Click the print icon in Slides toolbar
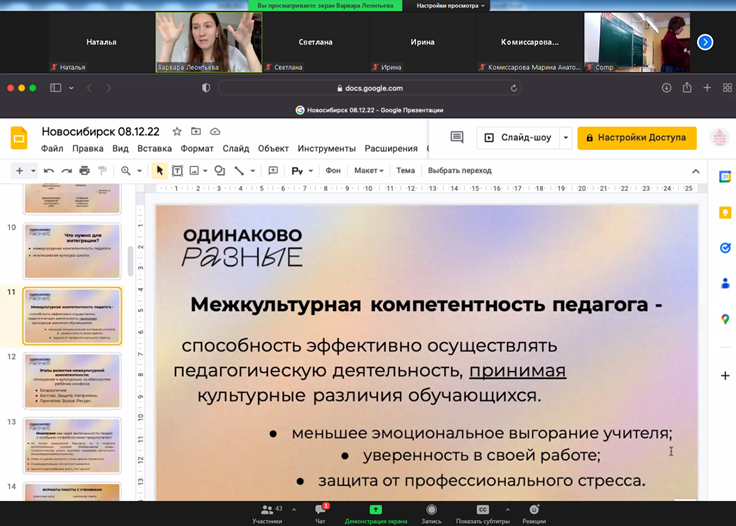 point(84,171)
